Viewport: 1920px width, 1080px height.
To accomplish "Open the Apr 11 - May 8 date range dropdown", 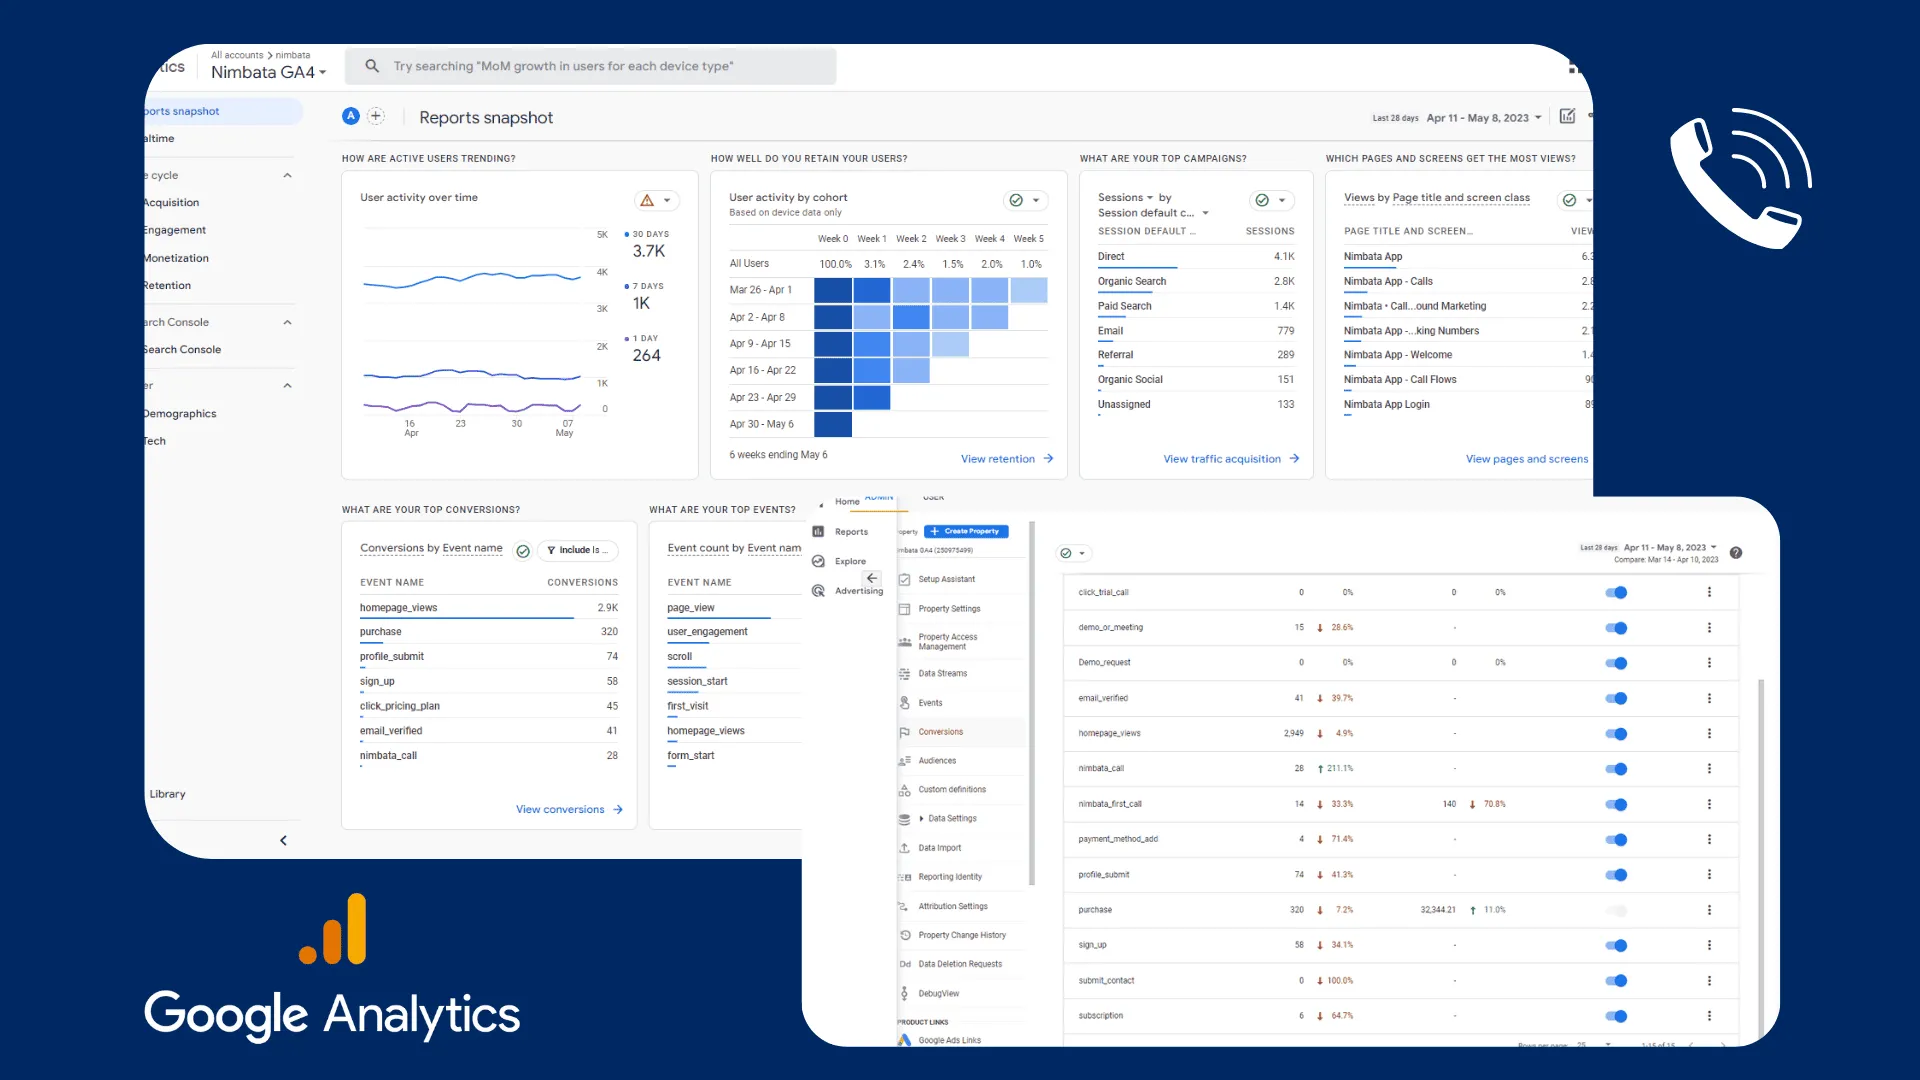I will pos(1484,118).
